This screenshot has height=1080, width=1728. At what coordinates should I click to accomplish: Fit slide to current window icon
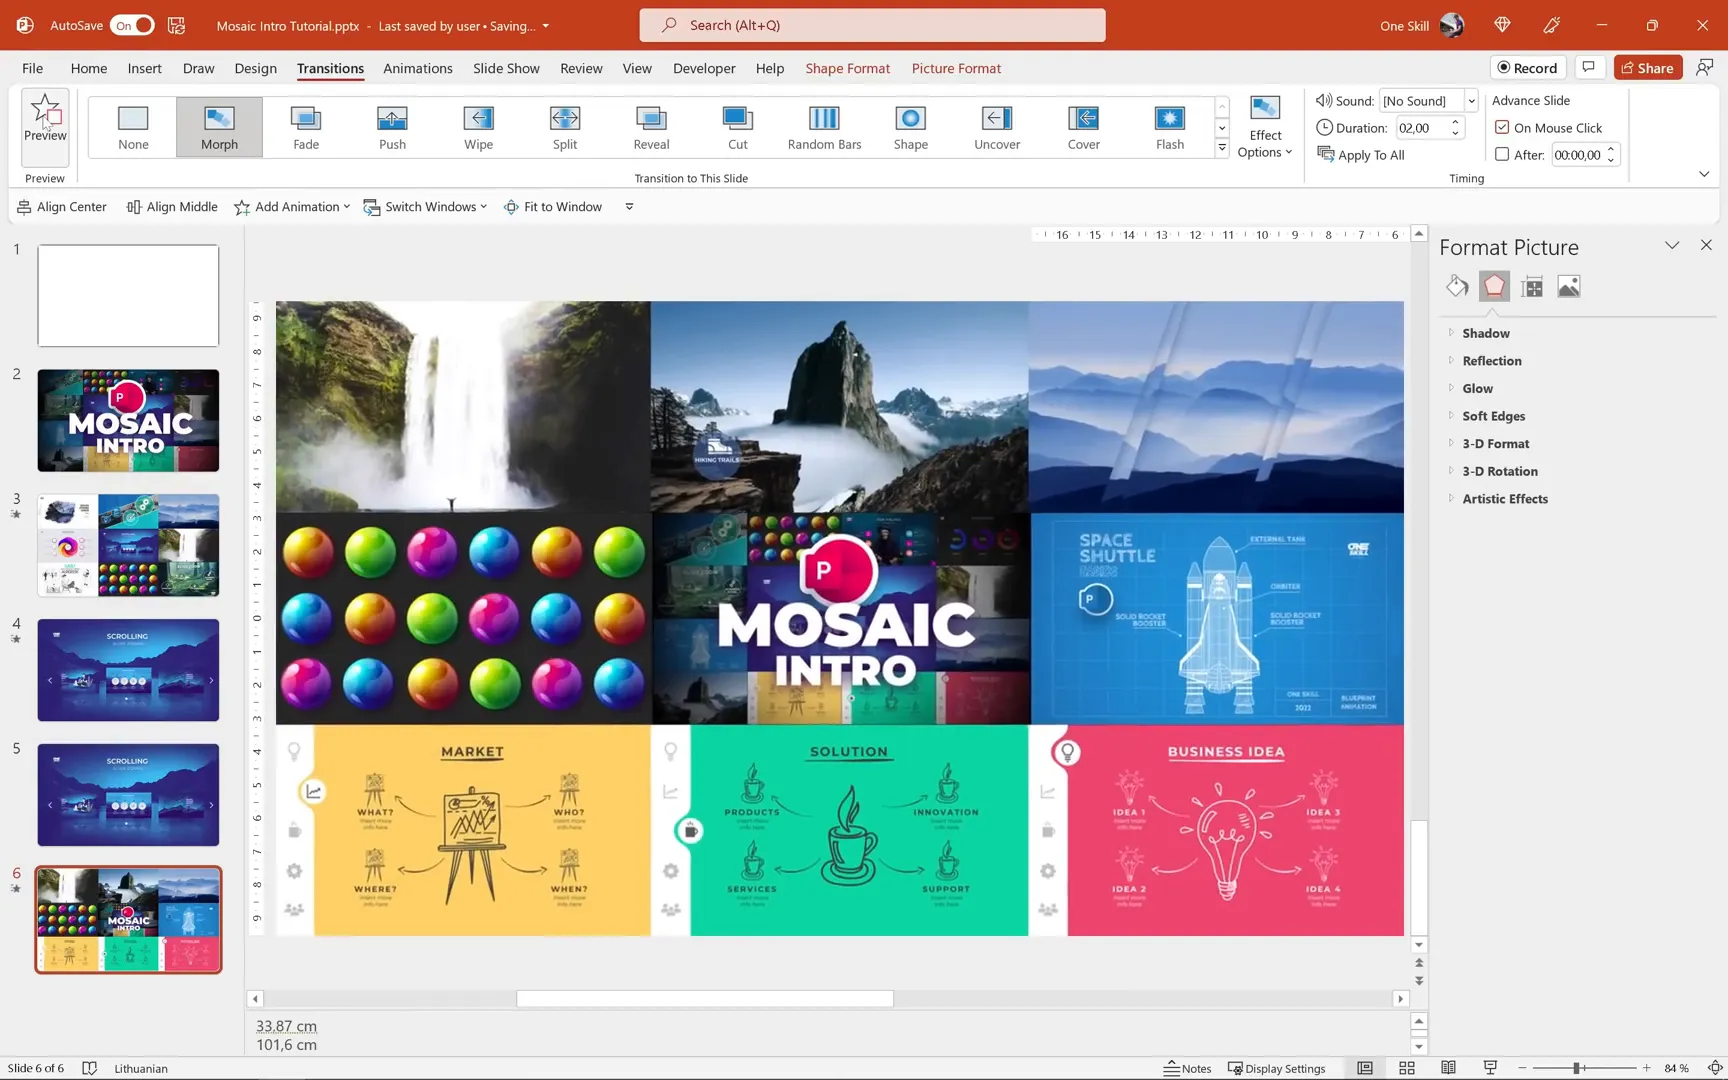(x=1714, y=1068)
